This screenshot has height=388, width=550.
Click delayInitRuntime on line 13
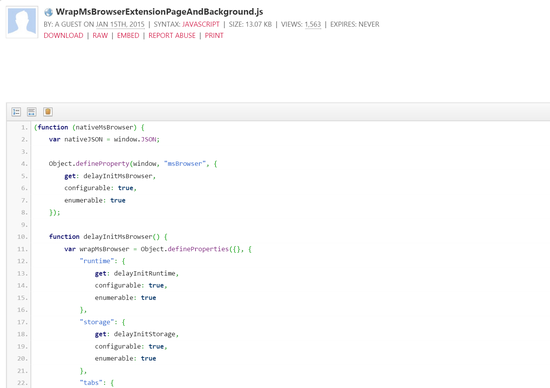pyautogui.click(x=145, y=273)
